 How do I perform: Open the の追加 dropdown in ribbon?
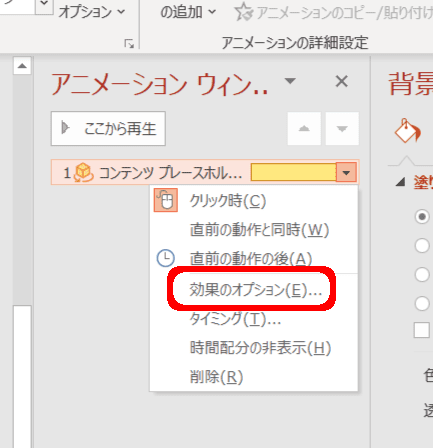(x=188, y=12)
